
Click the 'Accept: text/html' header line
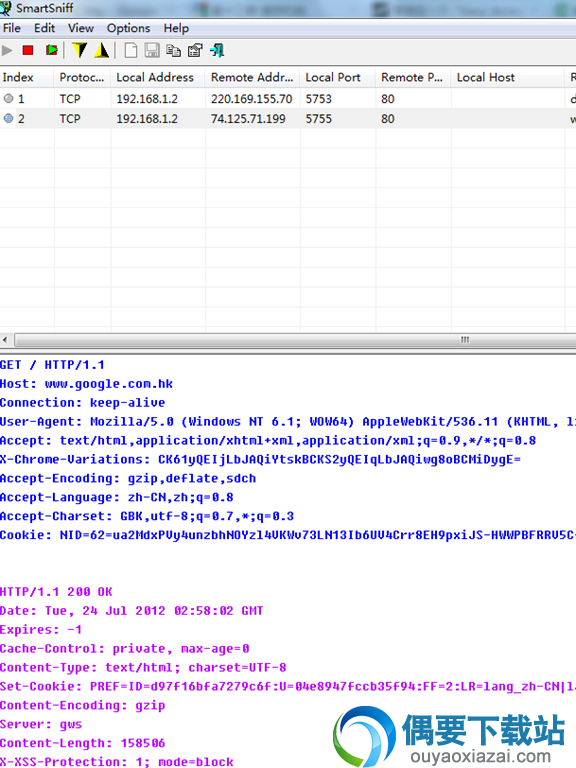point(268,441)
